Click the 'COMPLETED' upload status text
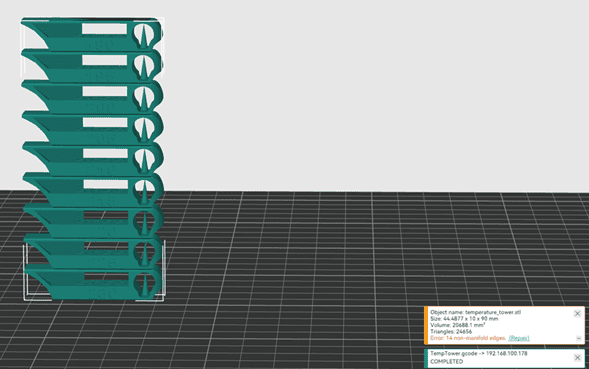Viewport: 589px width, 369px height. point(446,361)
